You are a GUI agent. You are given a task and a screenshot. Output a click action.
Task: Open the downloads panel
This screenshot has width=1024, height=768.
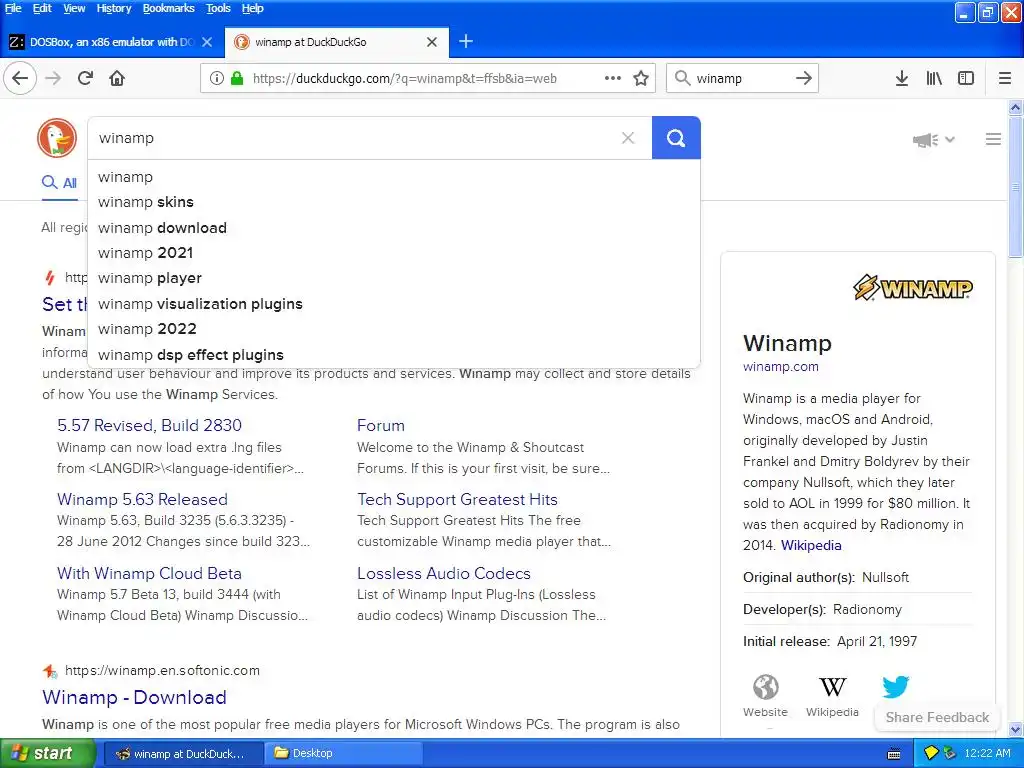[x=902, y=78]
